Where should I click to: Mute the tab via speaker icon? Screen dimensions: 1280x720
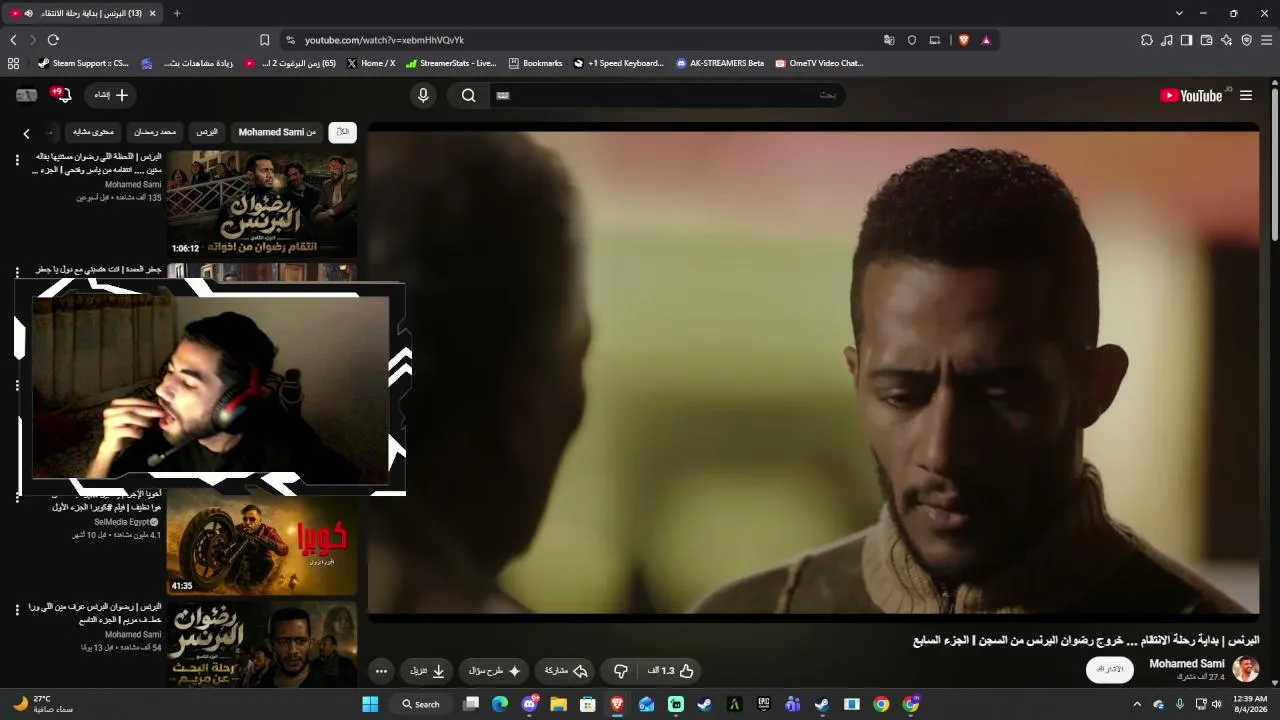pos(28,13)
